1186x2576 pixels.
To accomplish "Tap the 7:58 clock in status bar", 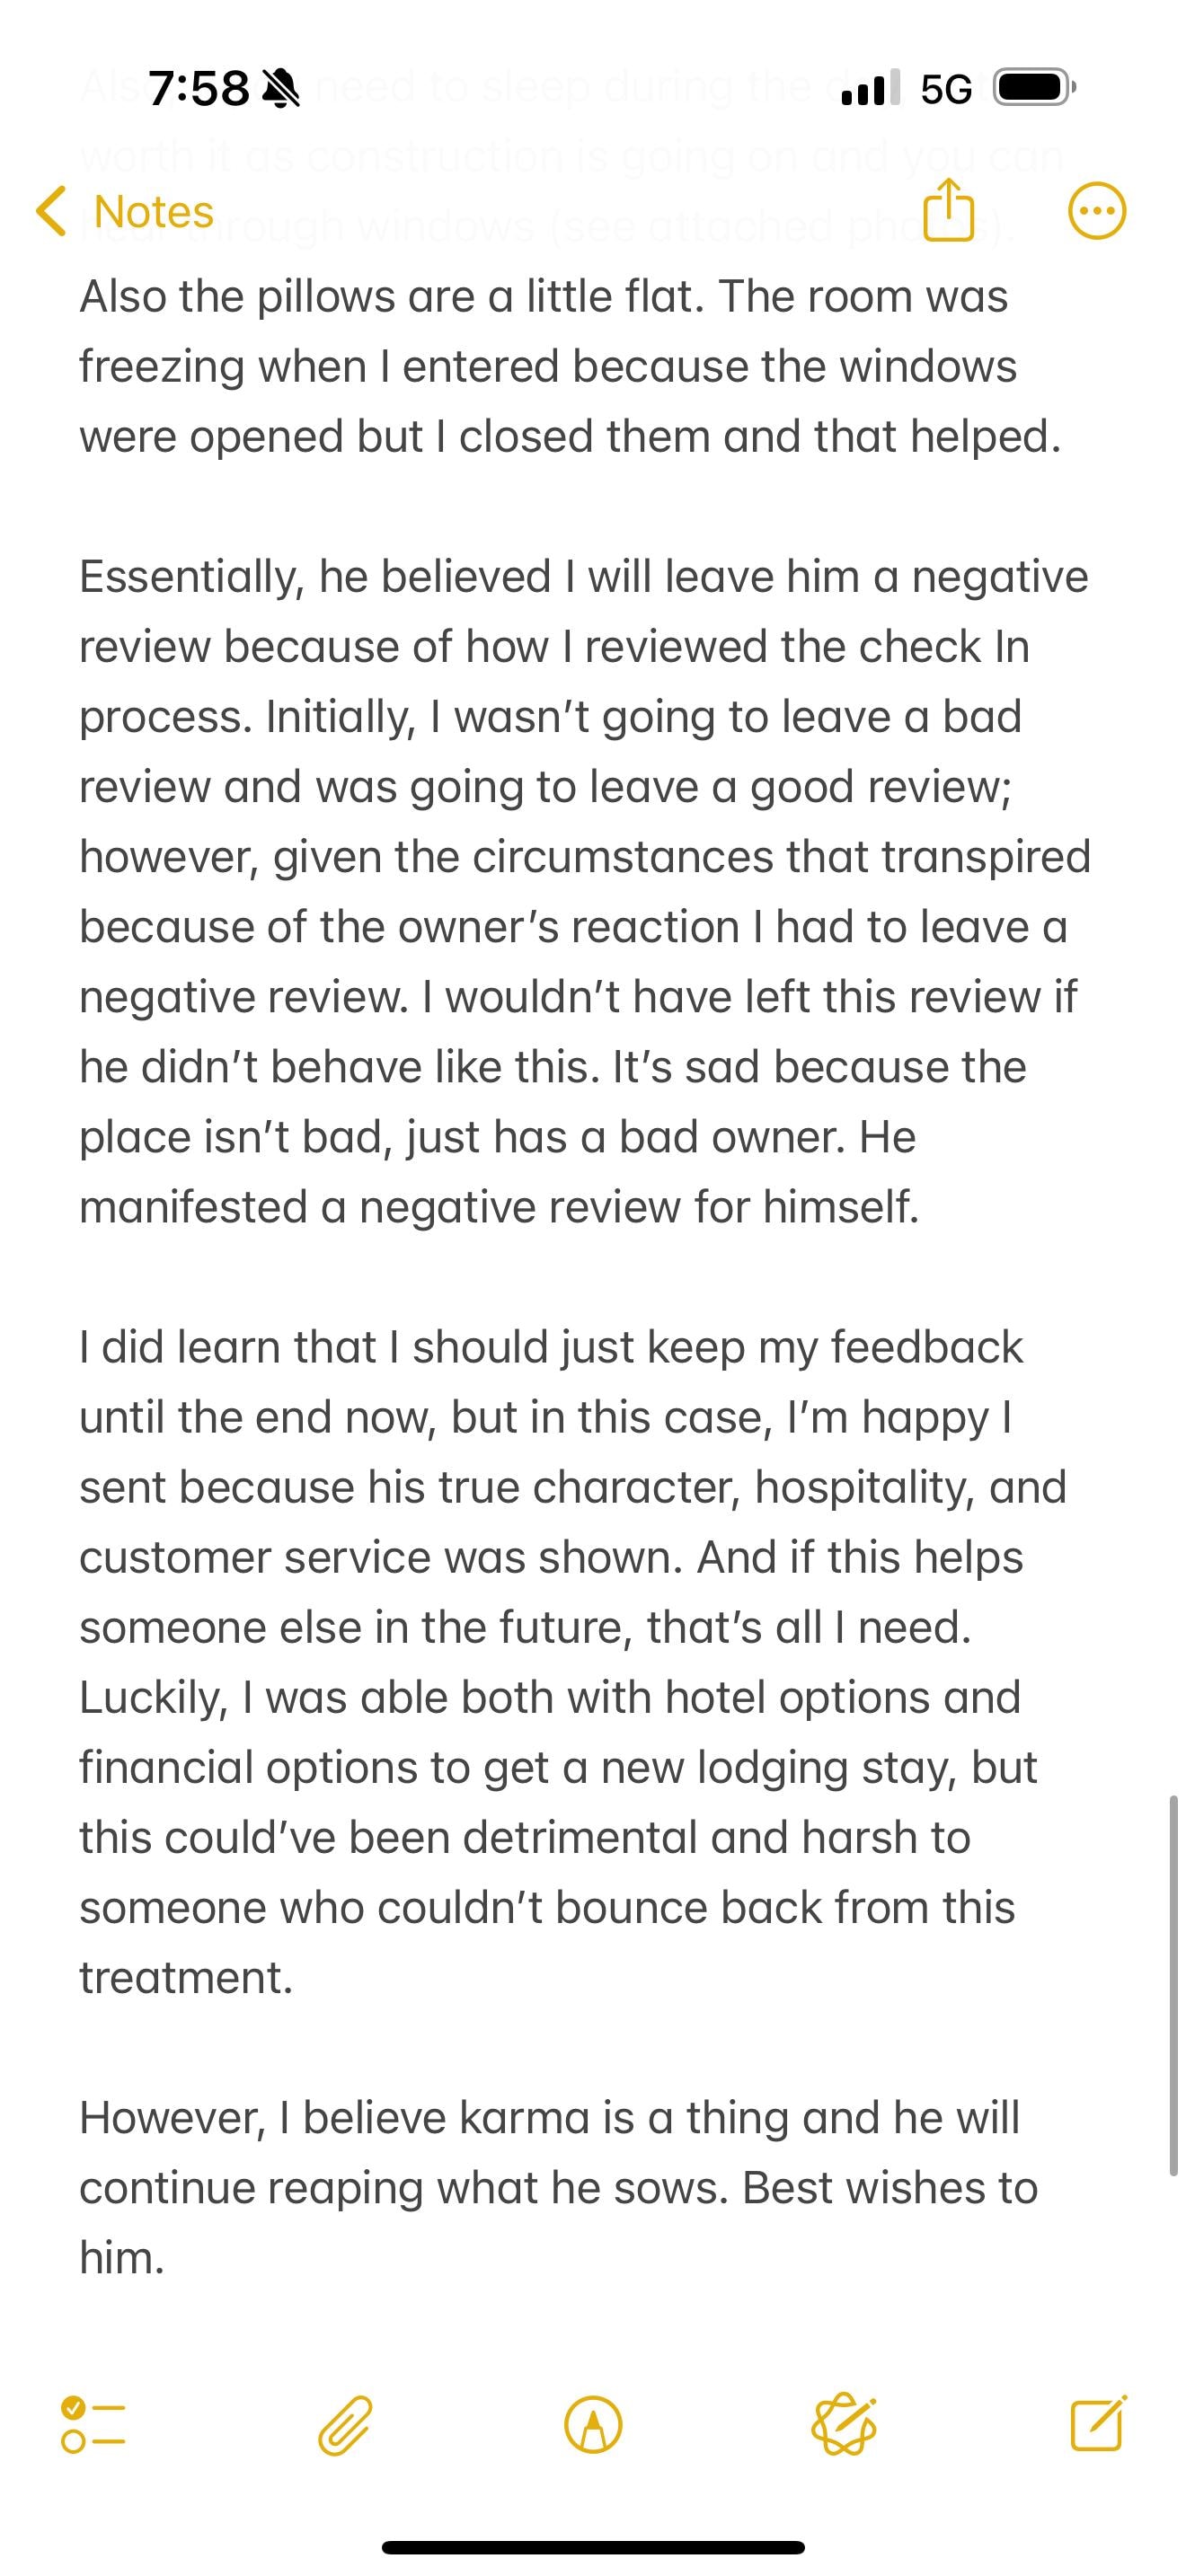I will [x=199, y=89].
